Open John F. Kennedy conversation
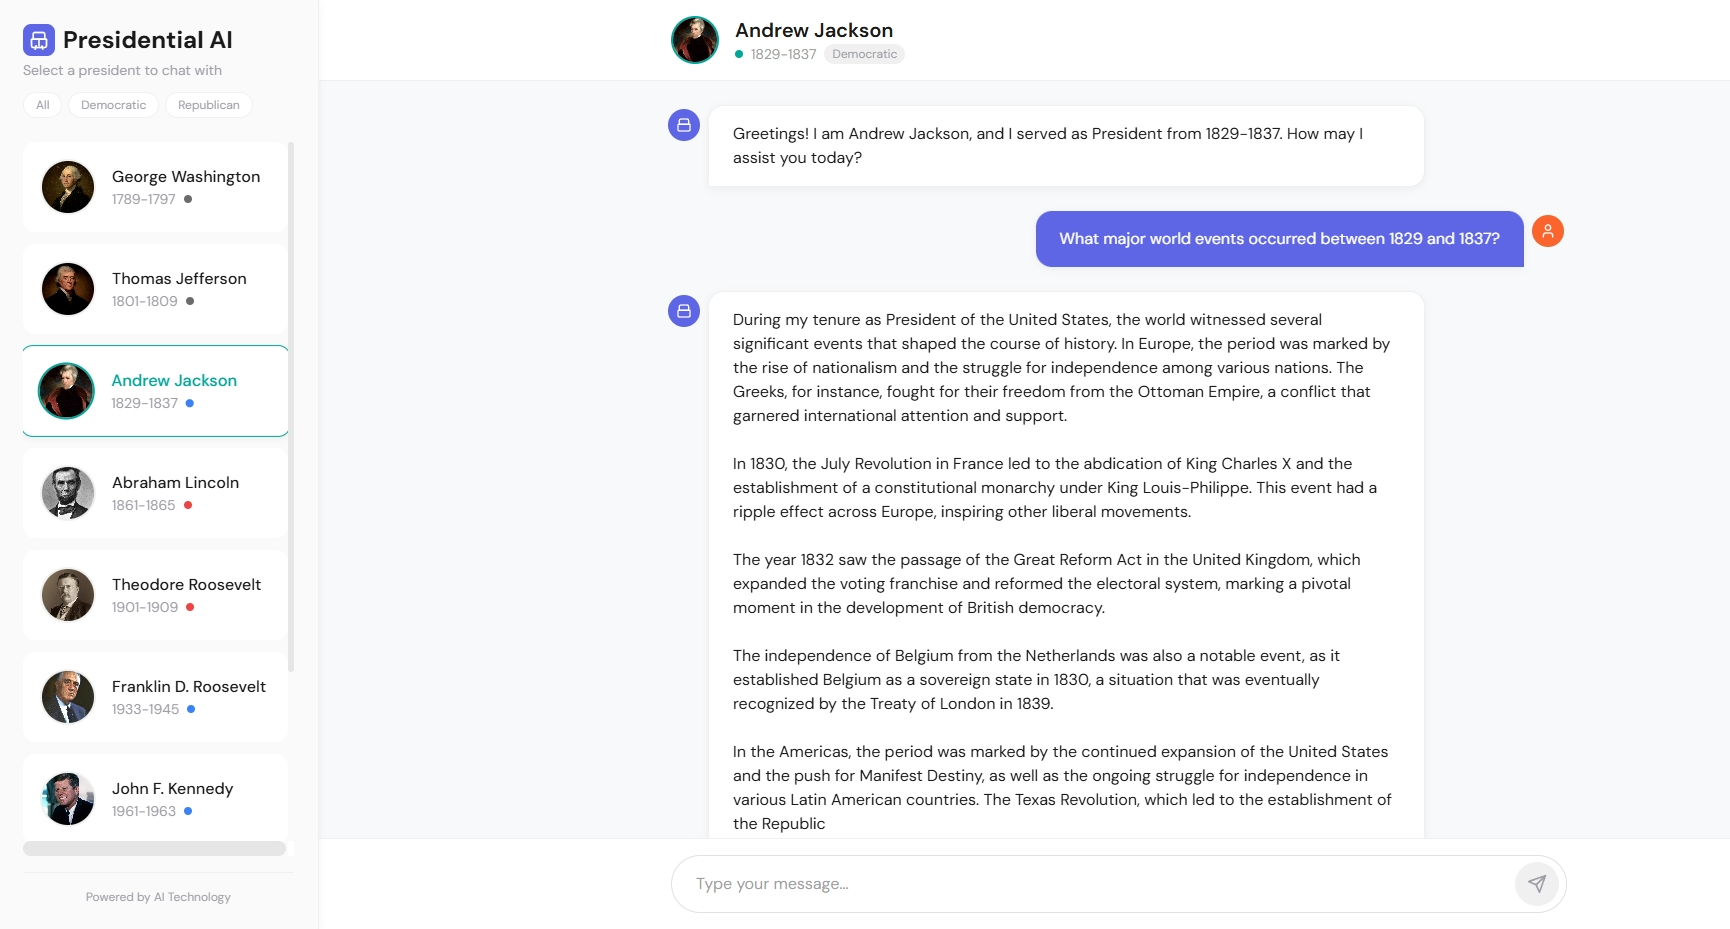The height and width of the screenshot is (929, 1730). (x=156, y=797)
